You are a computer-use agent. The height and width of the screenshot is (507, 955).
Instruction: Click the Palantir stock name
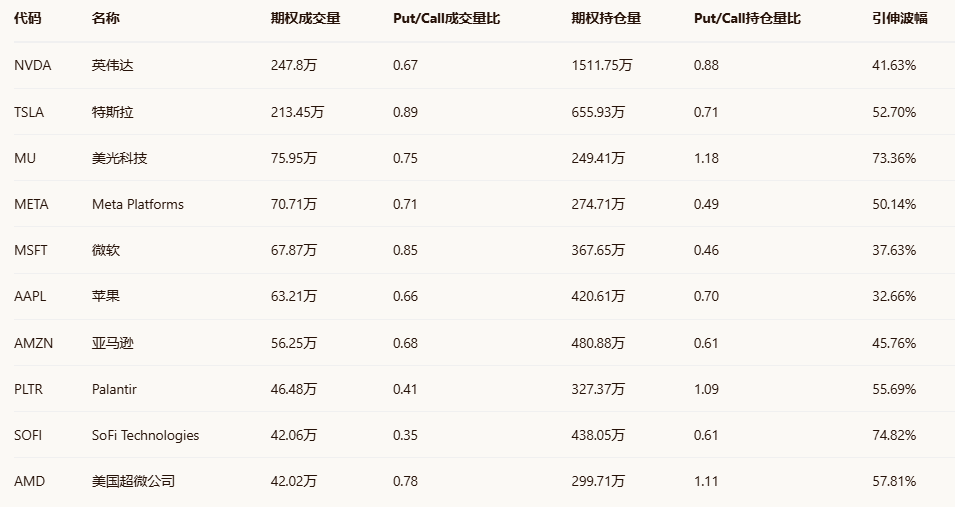tap(117, 389)
